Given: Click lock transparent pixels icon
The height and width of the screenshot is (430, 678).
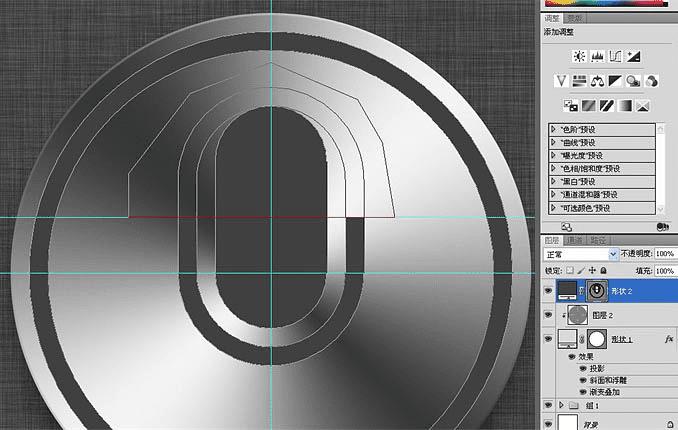Looking at the screenshot, I should [570, 270].
